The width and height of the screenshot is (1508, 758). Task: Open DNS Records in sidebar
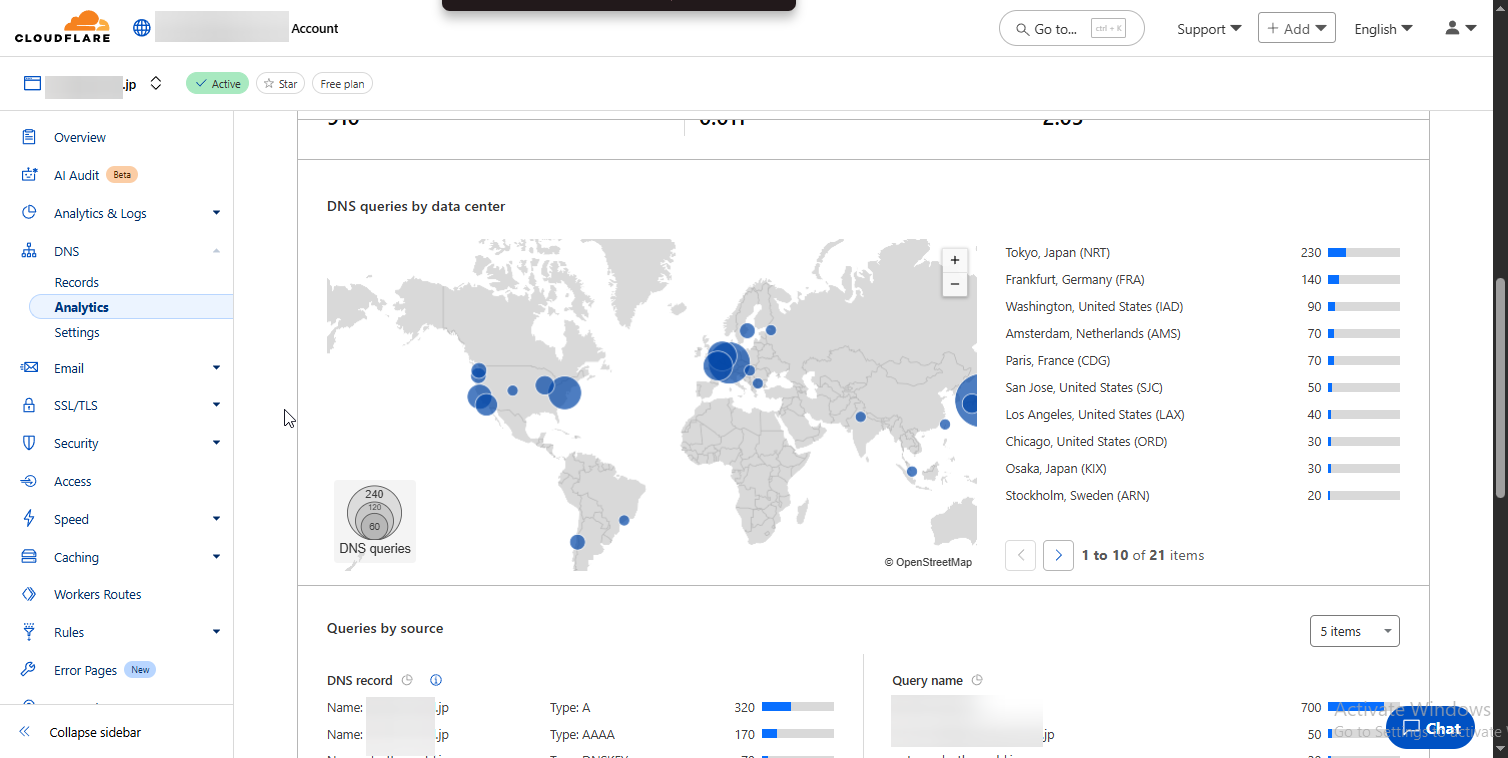coord(76,283)
